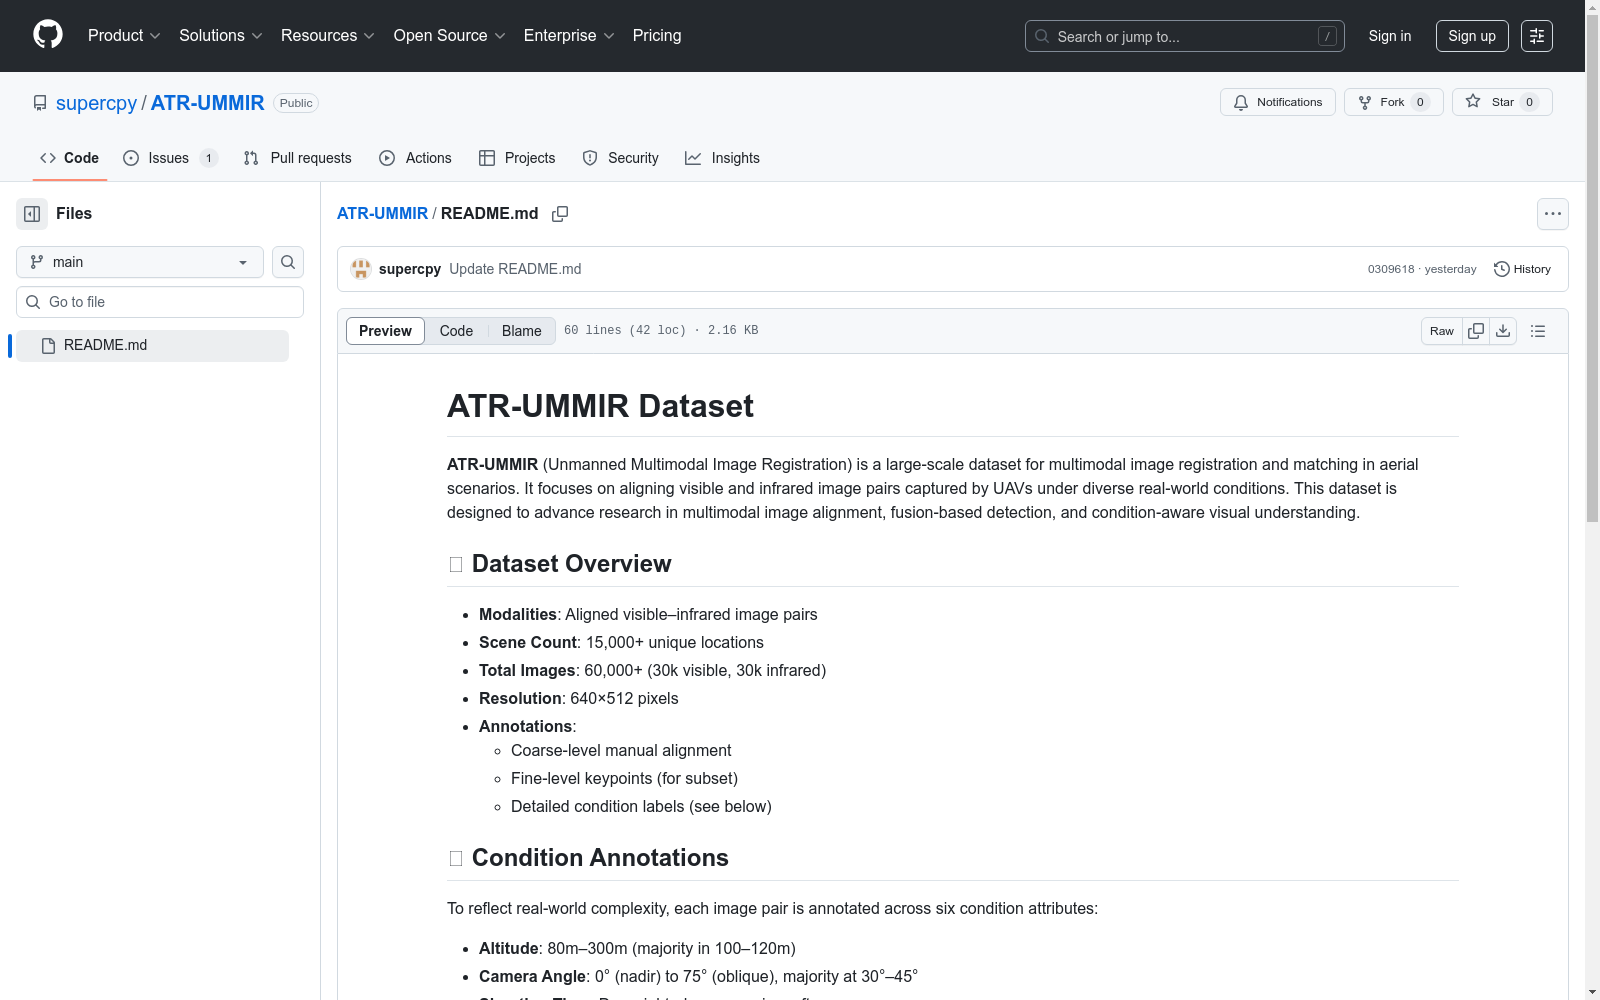Star the ATR-UMMIR repository

click(1501, 102)
